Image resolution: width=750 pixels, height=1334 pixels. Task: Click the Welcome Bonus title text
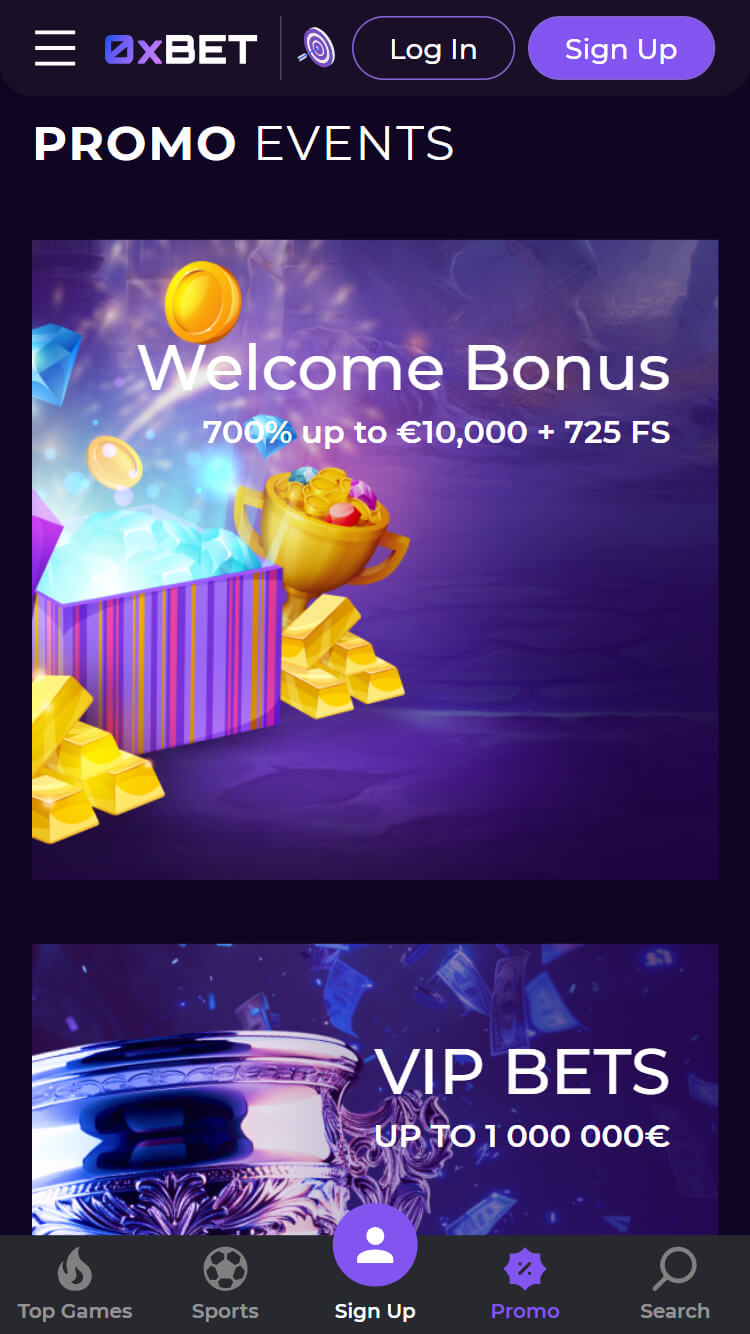pyautogui.click(x=404, y=368)
